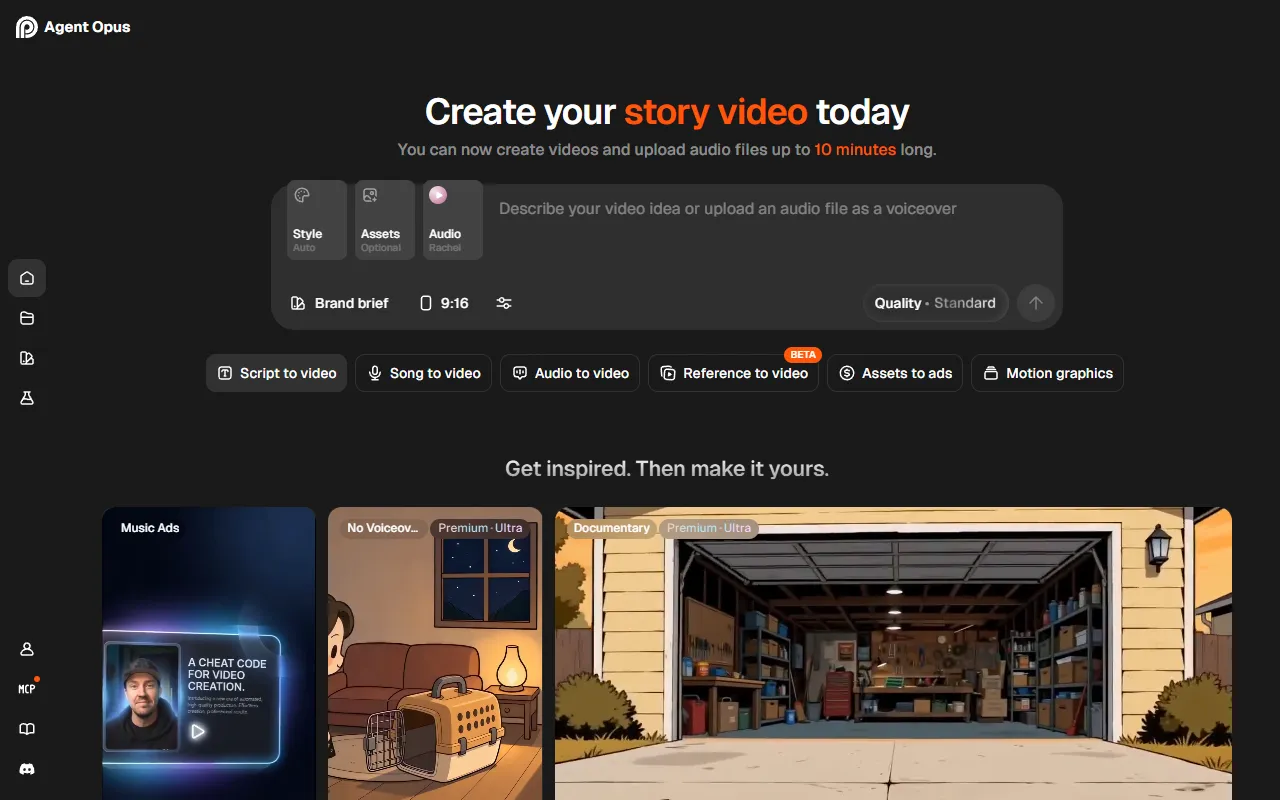The image size is (1280, 800).
Task: Open the Documentary garage example card
Action: (894, 653)
